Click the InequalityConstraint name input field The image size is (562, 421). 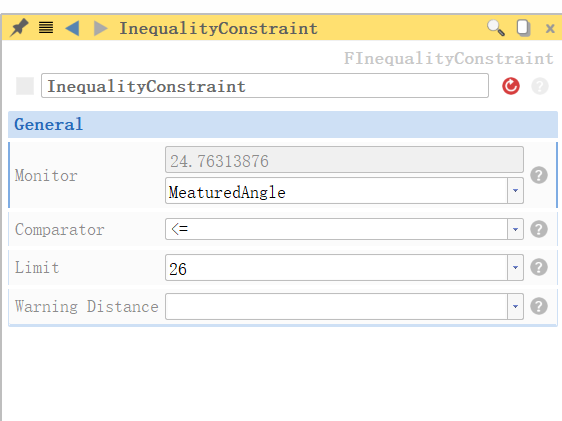click(x=265, y=86)
